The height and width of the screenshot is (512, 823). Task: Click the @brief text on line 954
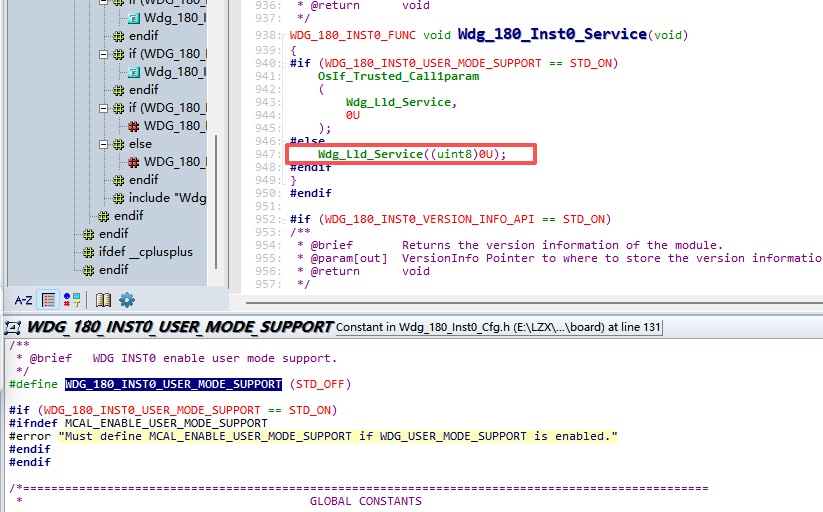click(x=332, y=245)
